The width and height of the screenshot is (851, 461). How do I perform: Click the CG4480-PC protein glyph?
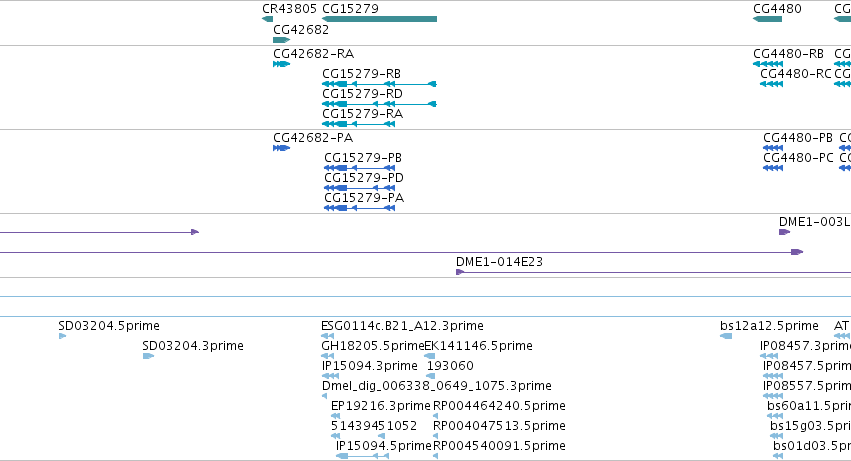[x=773, y=168]
